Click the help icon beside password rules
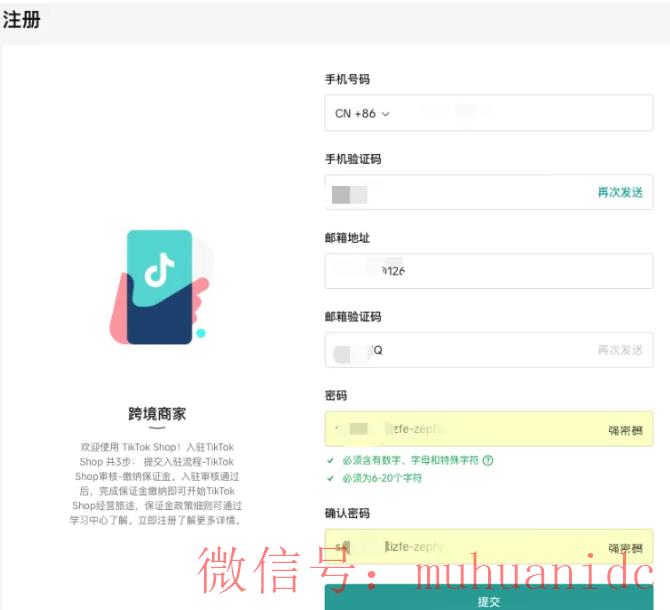670x610 pixels. pos(488,460)
